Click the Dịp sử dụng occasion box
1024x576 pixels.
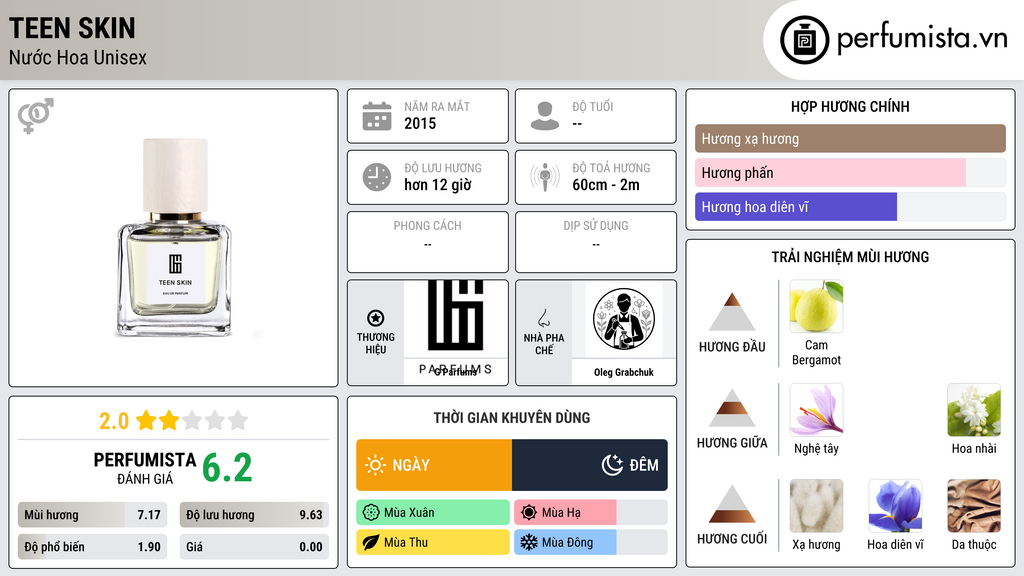(x=596, y=242)
